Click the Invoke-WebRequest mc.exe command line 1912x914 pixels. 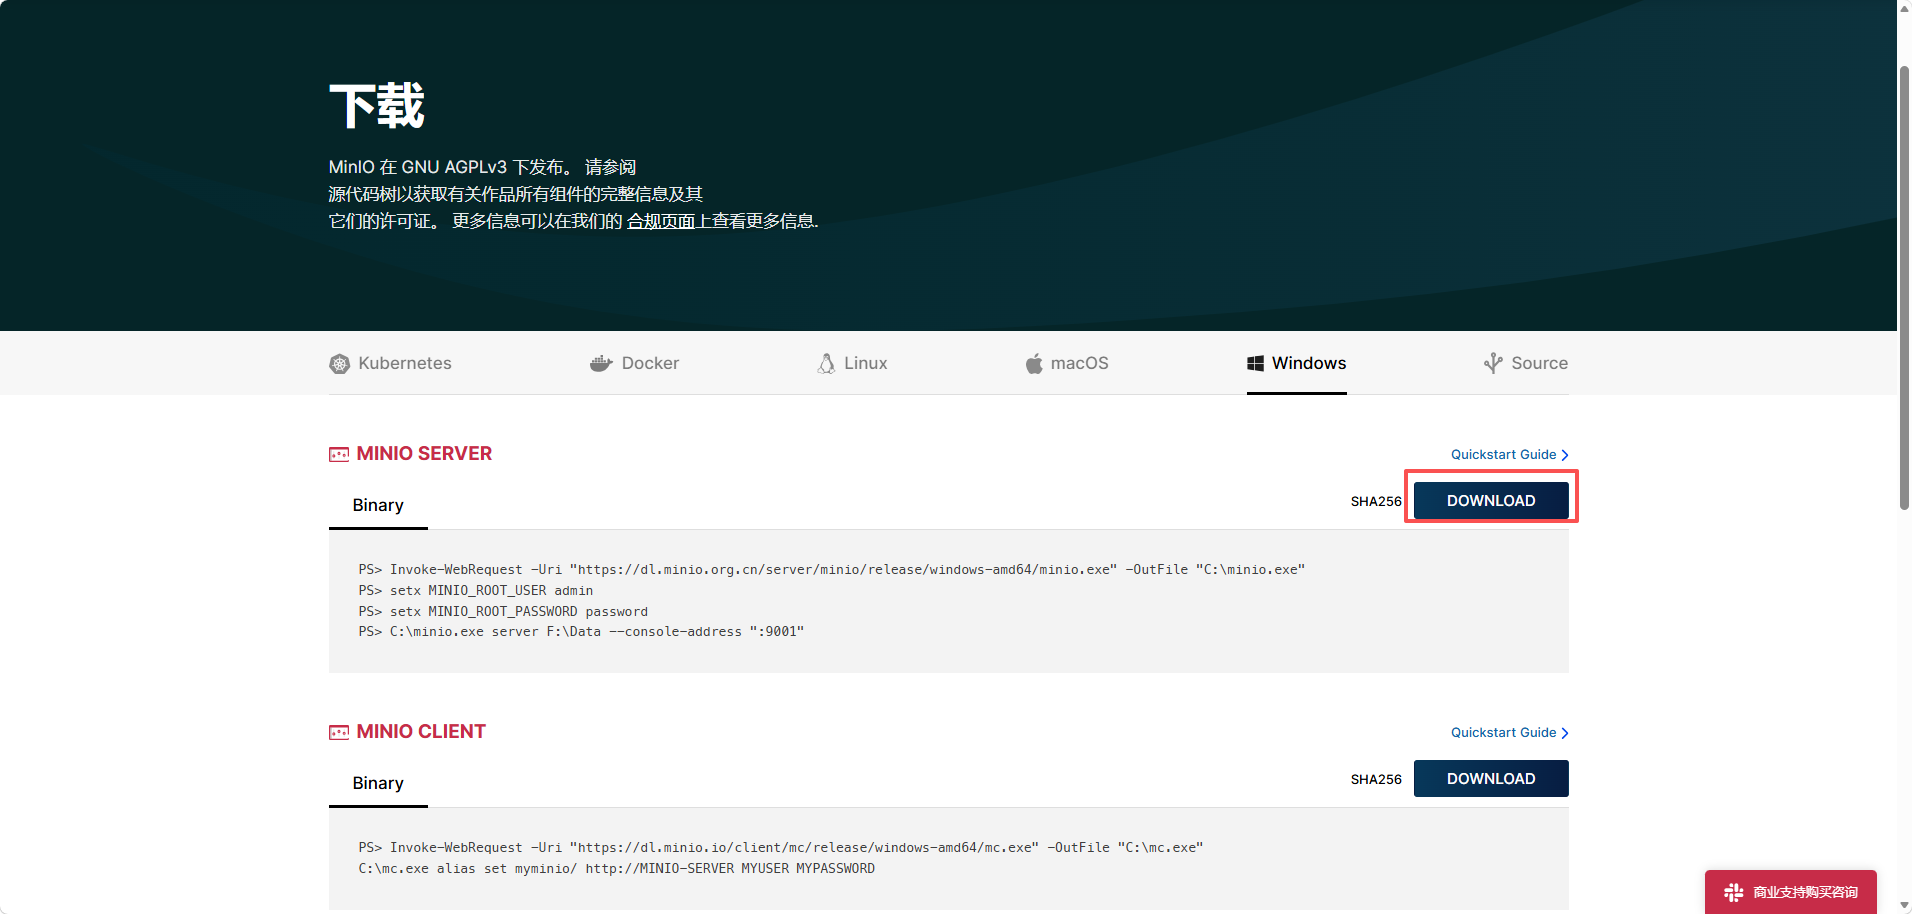[x=781, y=848]
